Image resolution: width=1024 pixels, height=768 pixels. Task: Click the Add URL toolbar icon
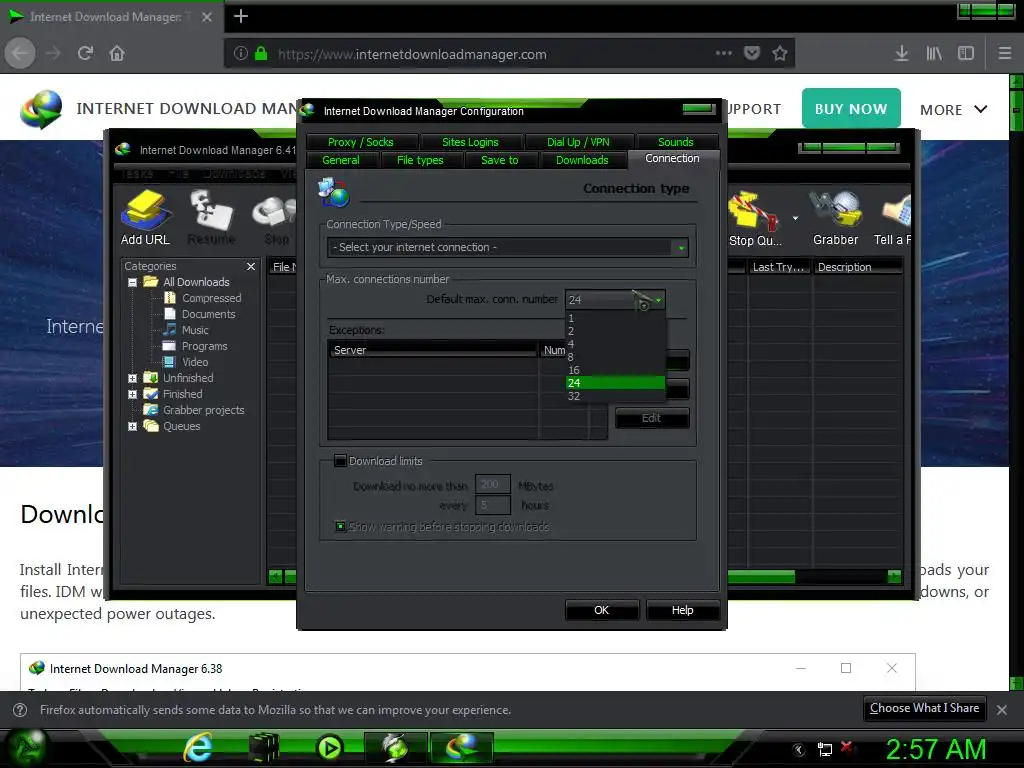[145, 217]
